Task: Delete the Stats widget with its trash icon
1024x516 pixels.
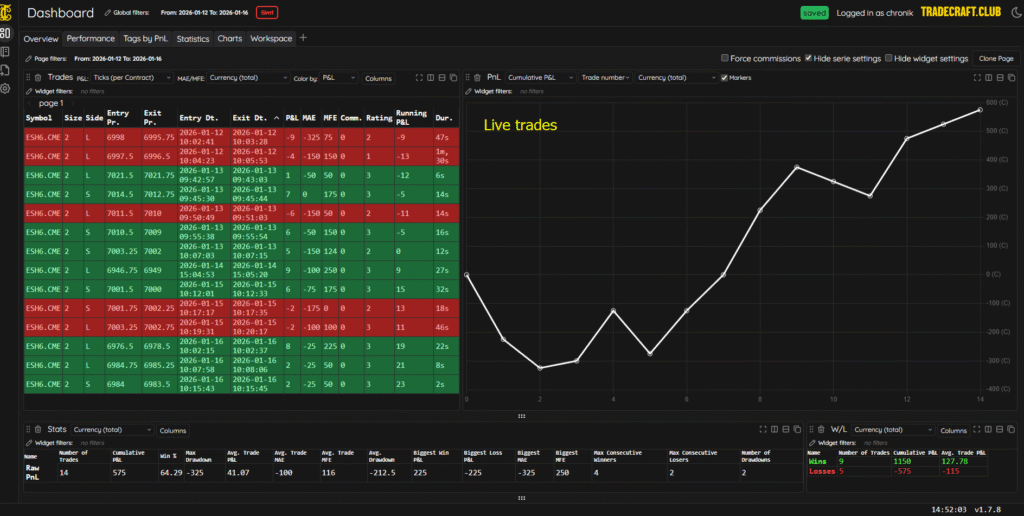Action: click(38, 429)
